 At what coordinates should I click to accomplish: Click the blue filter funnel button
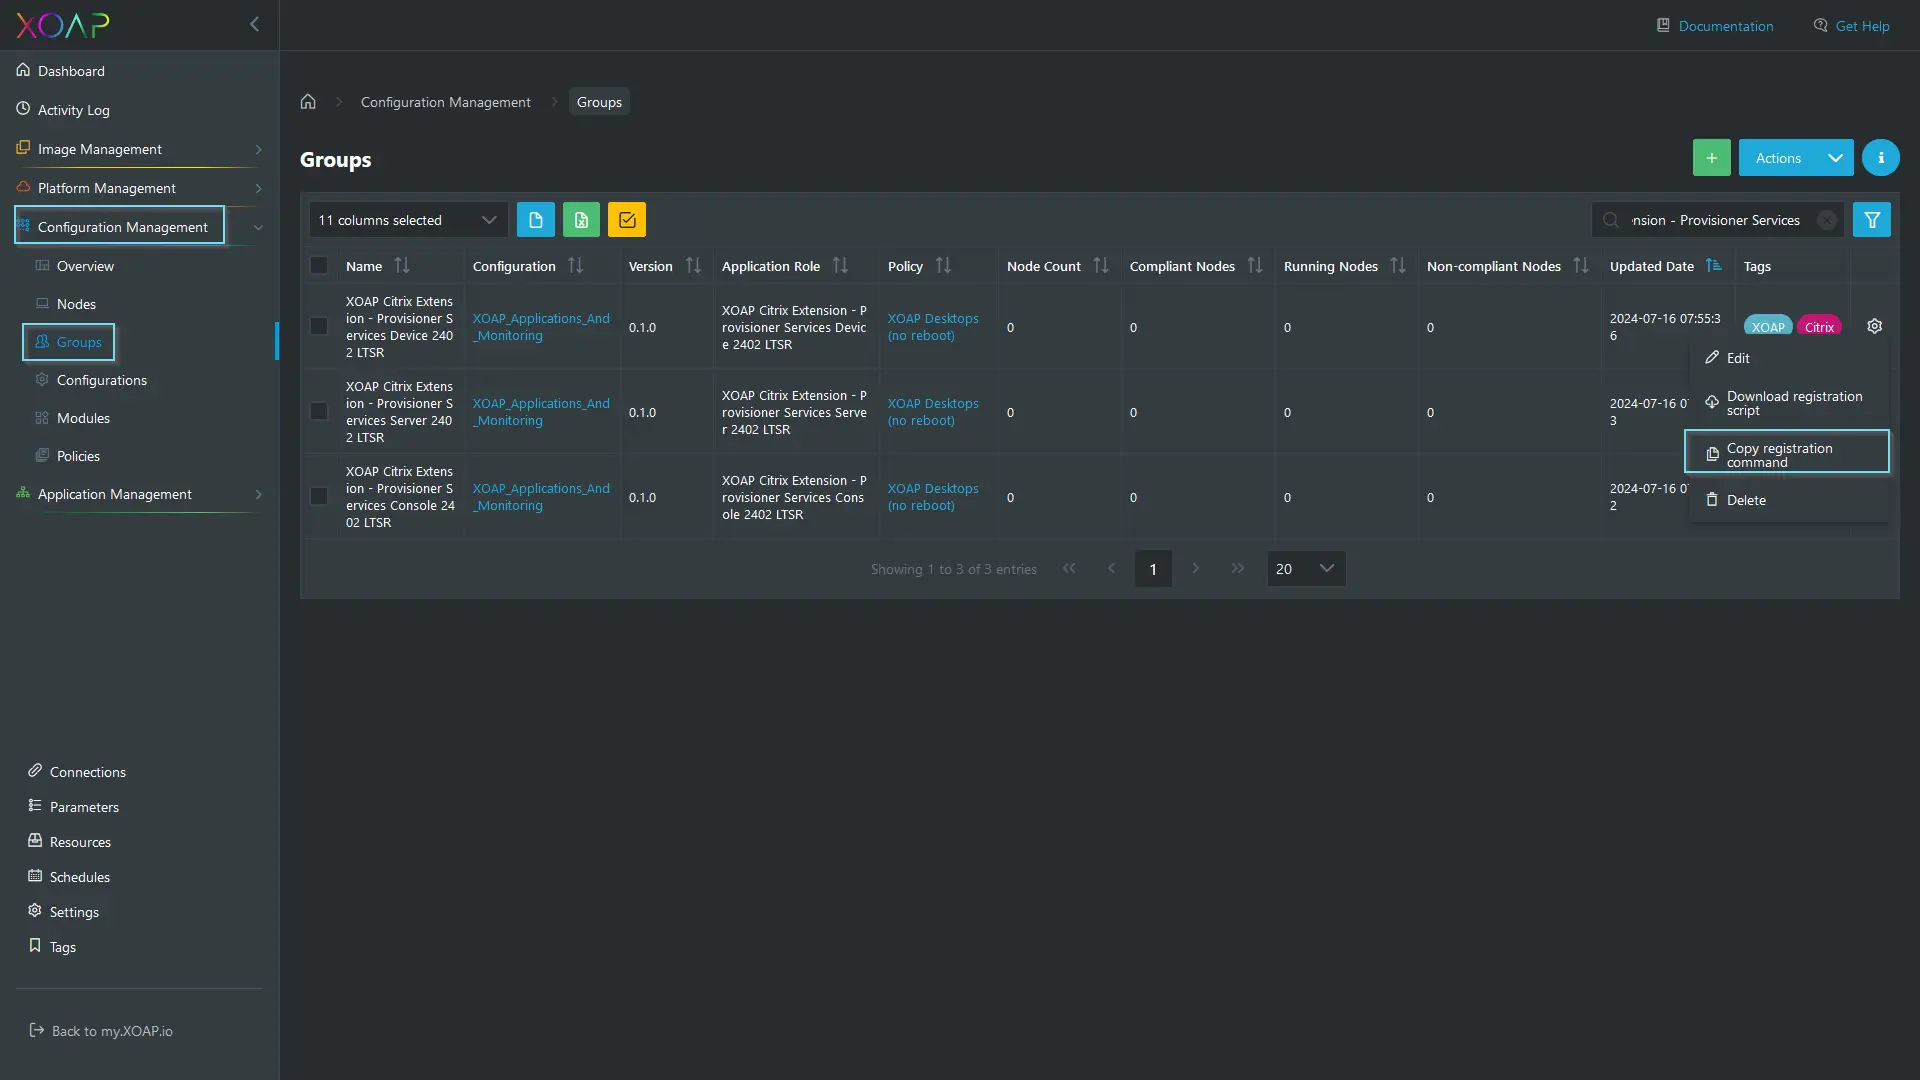pyautogui.click(x=1871, y=220)
